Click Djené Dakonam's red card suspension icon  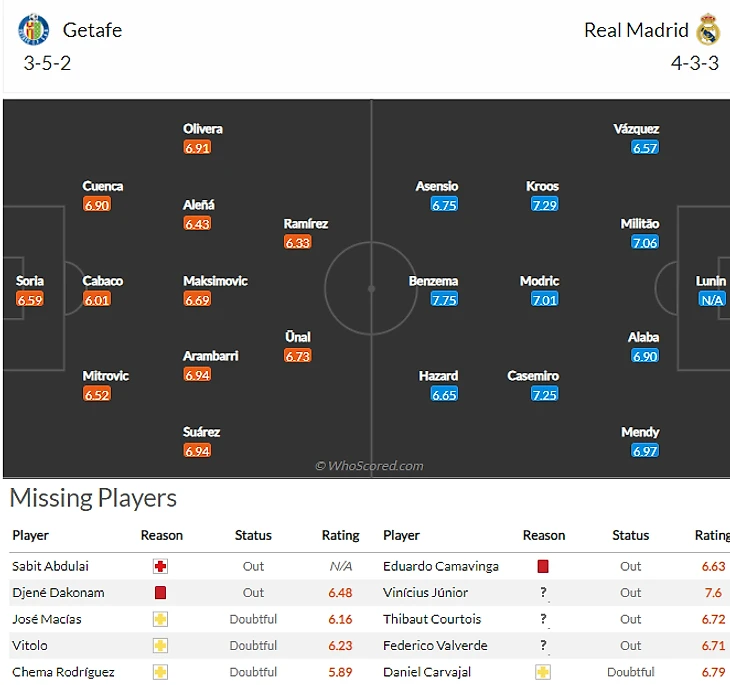click(160, 593)
